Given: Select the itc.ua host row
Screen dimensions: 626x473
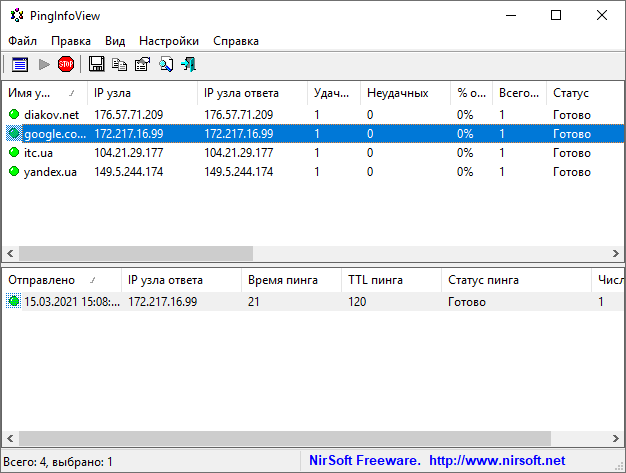Looking at the screenshot, I should [313, 152].
